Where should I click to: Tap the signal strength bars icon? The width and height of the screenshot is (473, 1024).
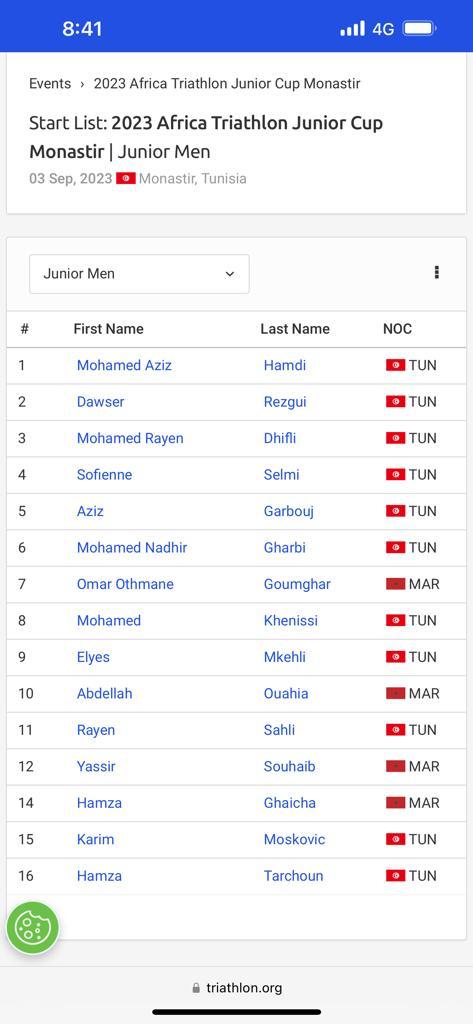click(x=353, y=29)
